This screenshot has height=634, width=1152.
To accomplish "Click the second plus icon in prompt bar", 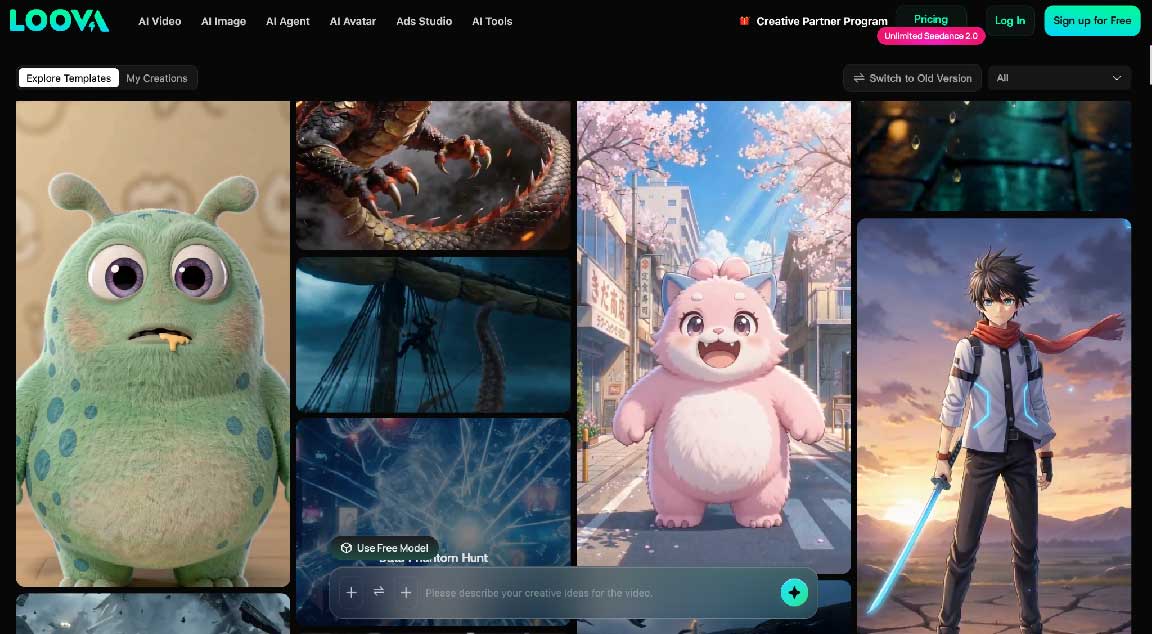I will (x=406, y=592).
